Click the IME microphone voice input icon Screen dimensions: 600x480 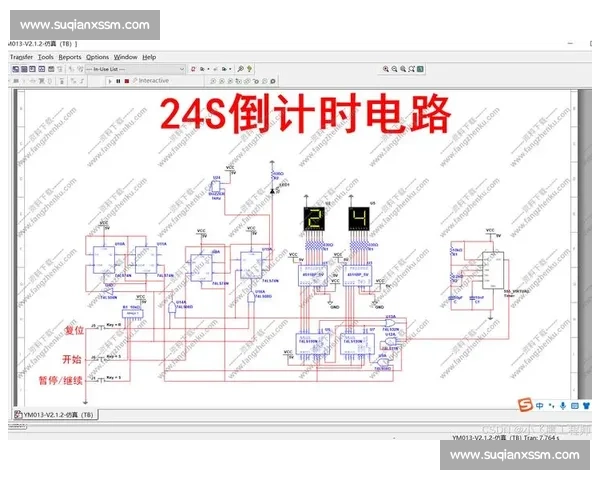[x=563, y=406]
